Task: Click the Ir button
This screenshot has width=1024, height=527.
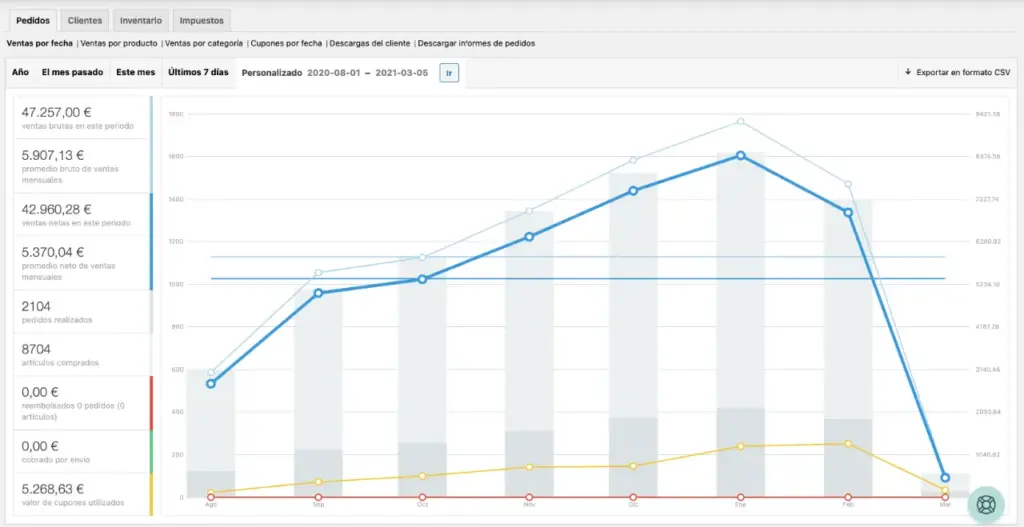Action: coord(449,73)
